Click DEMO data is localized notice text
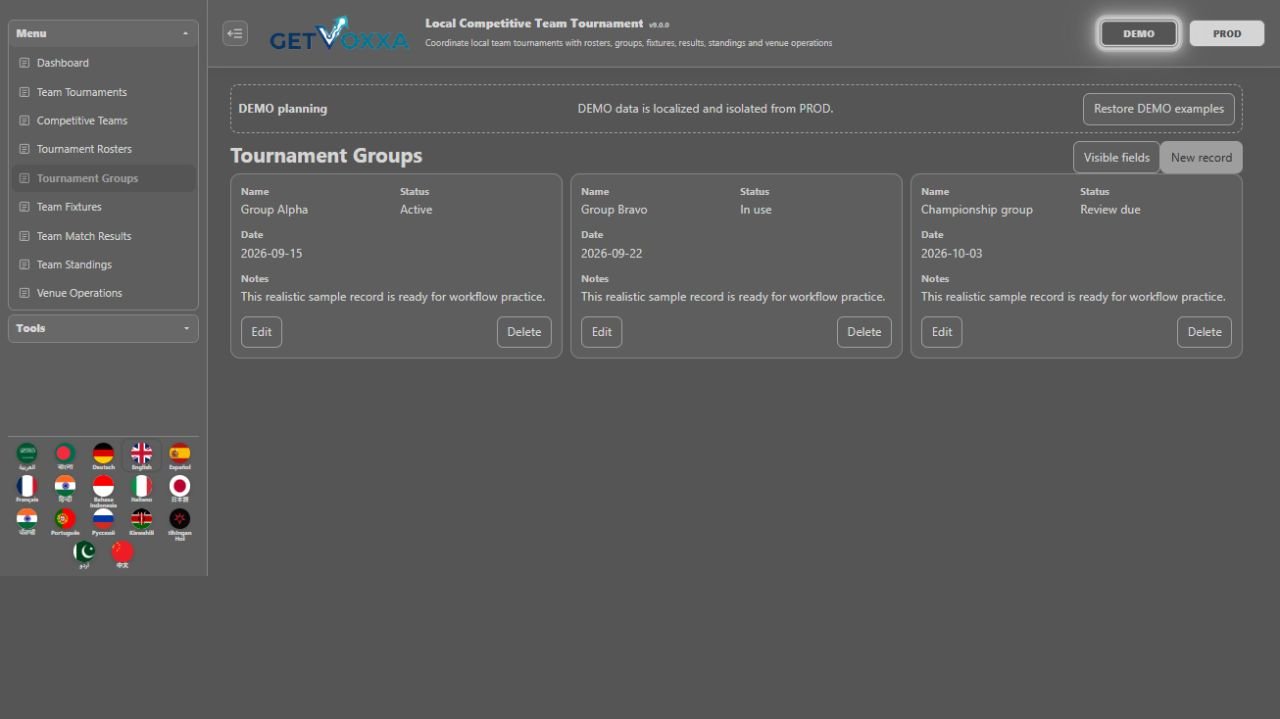The height and width of the screenshot is (719, 1280). [x=705, y=109]
